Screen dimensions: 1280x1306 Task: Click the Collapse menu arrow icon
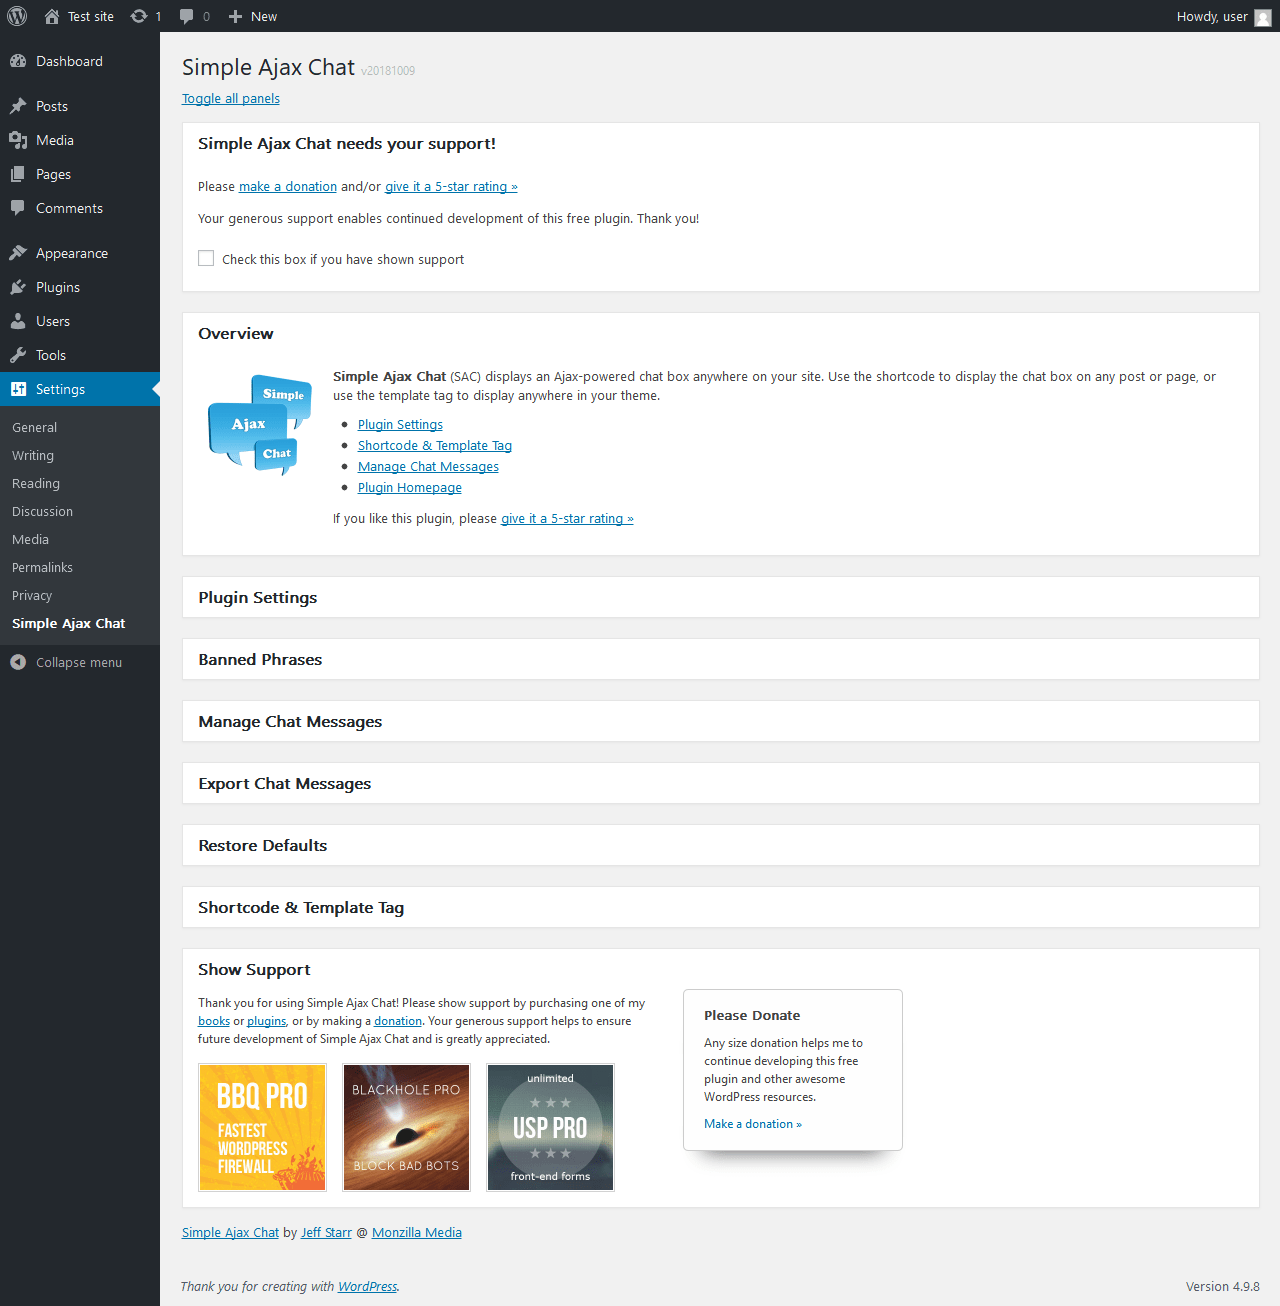18,662
